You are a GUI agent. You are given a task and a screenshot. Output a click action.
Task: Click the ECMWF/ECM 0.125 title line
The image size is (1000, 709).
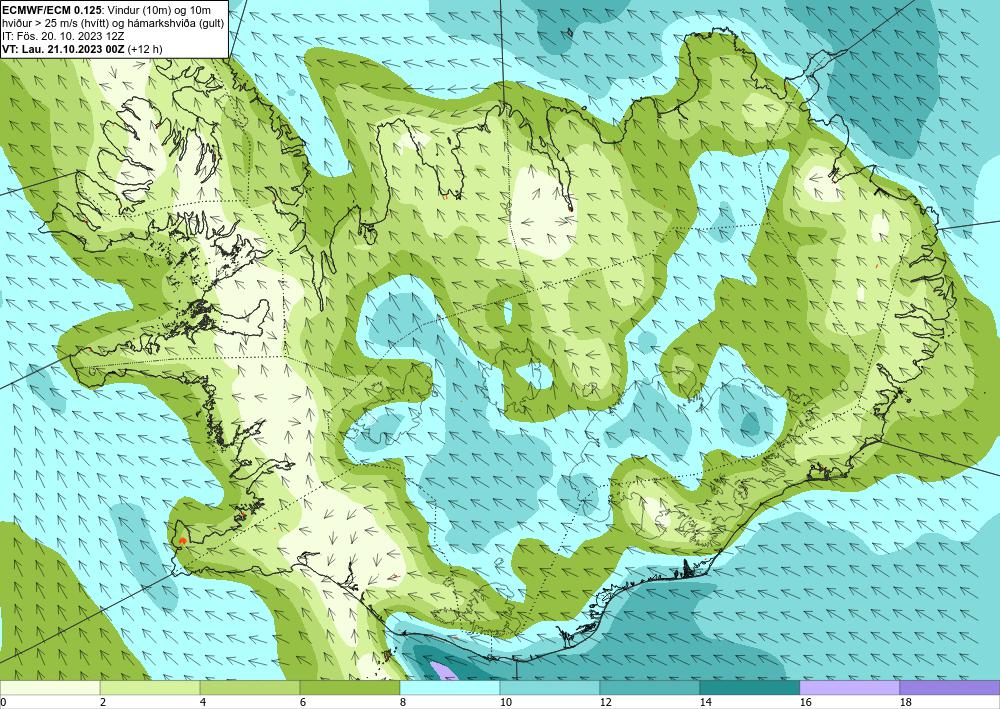coord(107,10)
